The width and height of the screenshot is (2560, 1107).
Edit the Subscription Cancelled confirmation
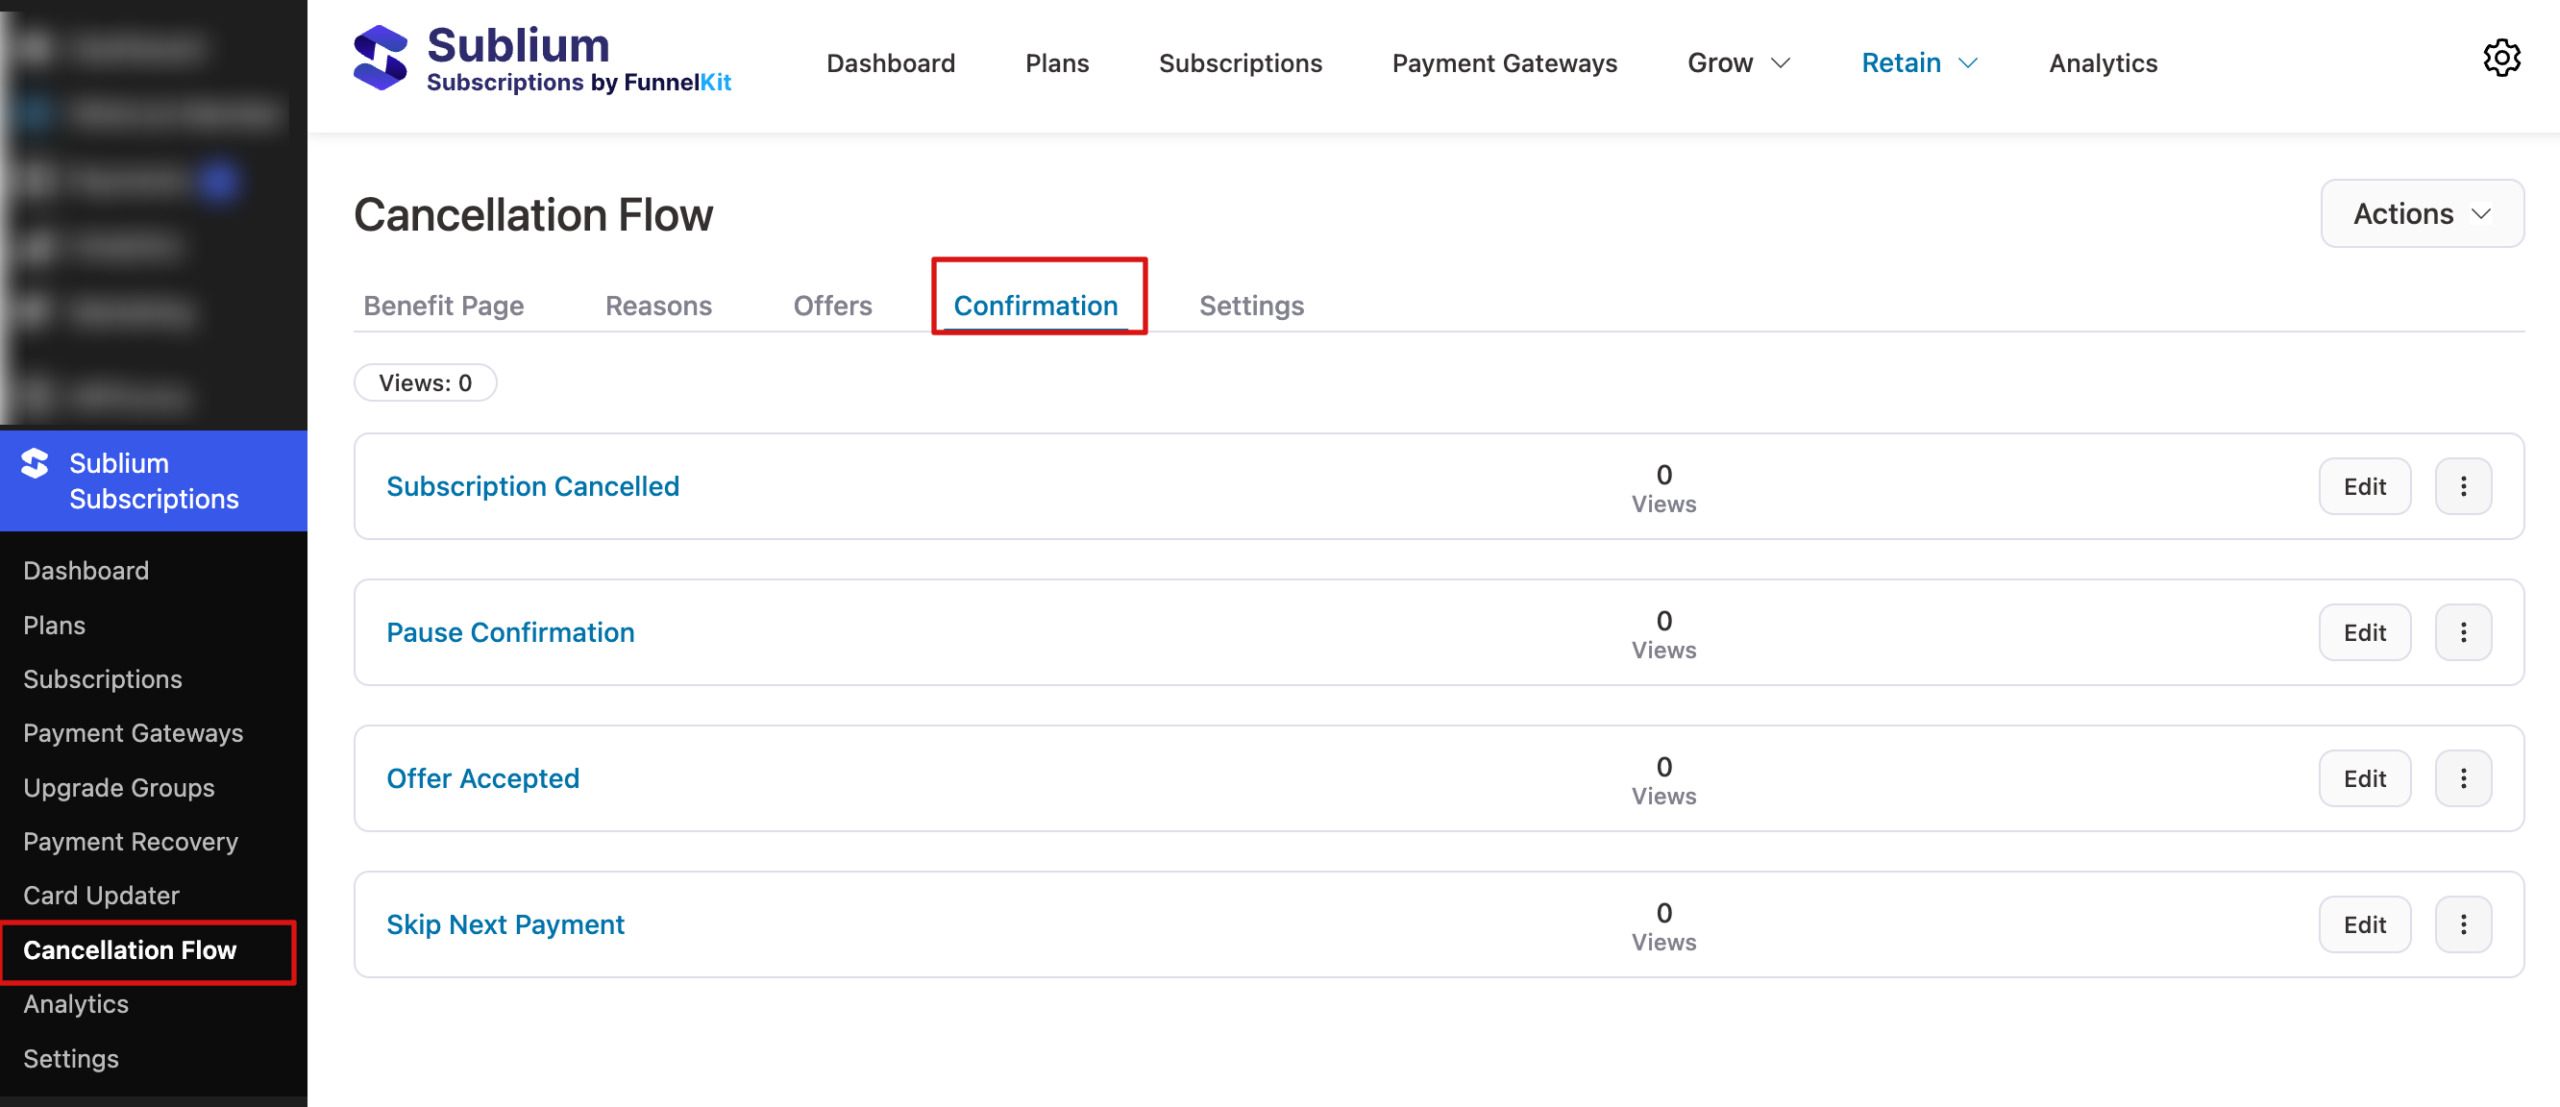[x=2364, y=486]
